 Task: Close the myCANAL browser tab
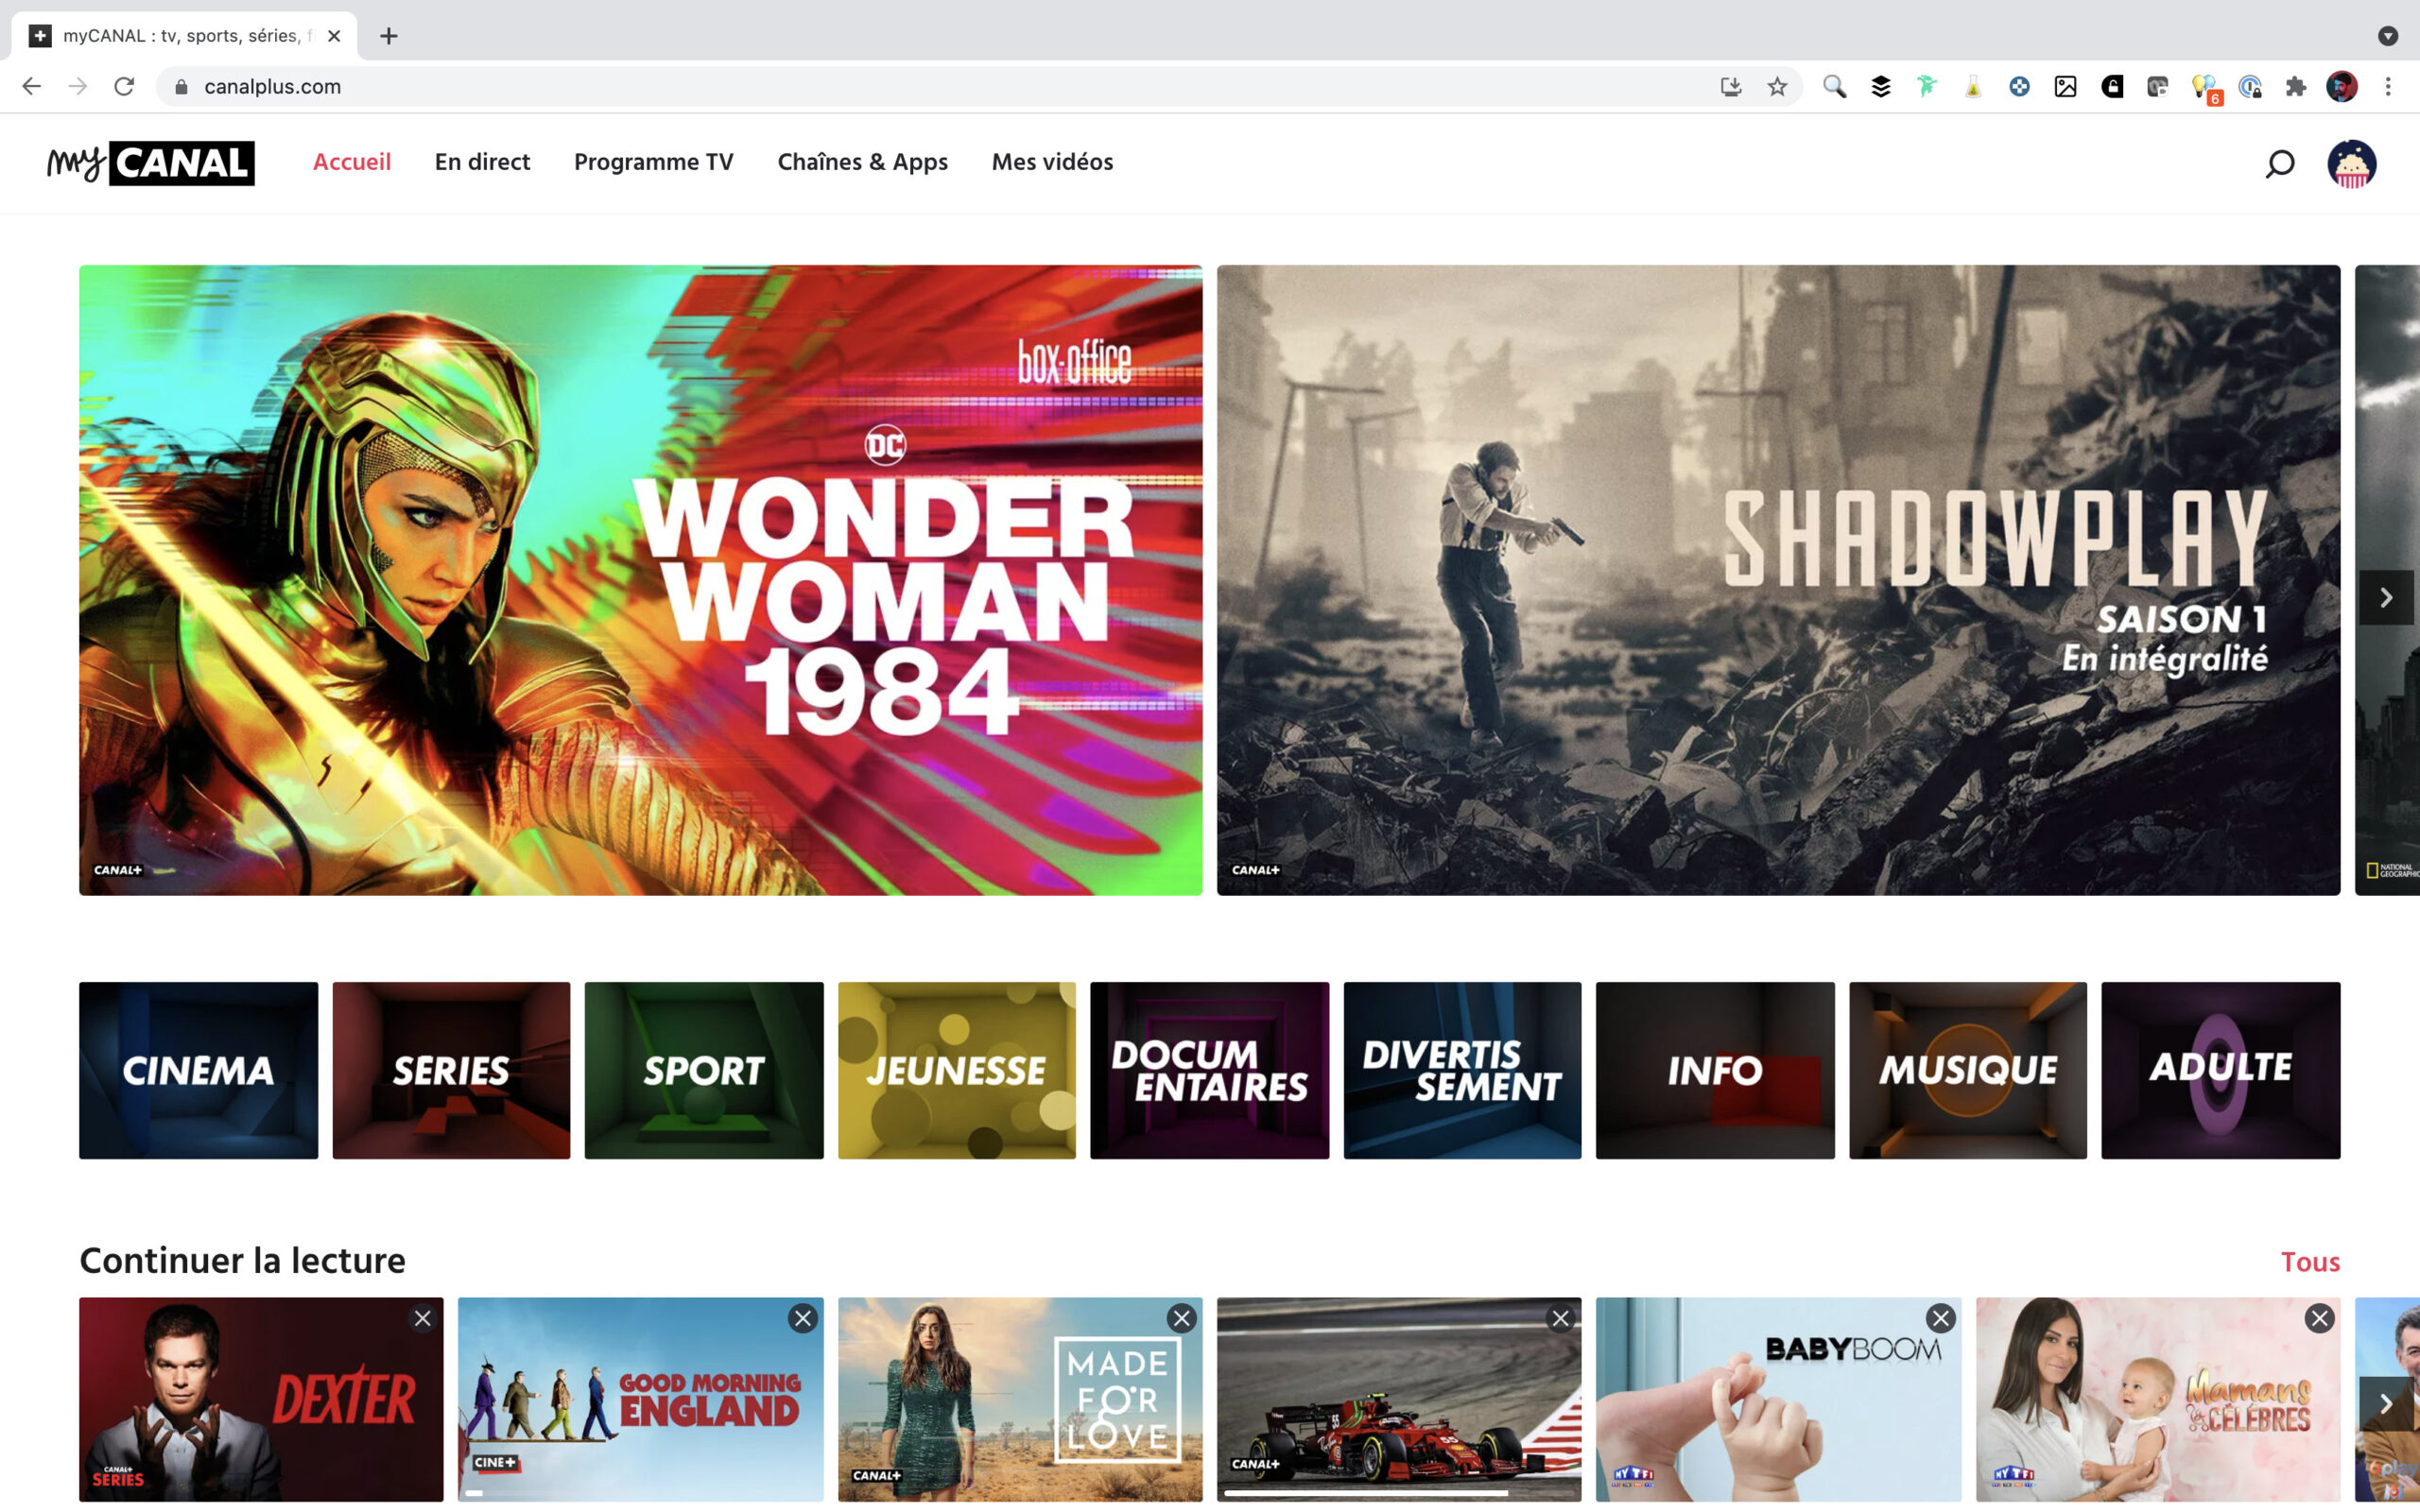click(x=334, y=36)
